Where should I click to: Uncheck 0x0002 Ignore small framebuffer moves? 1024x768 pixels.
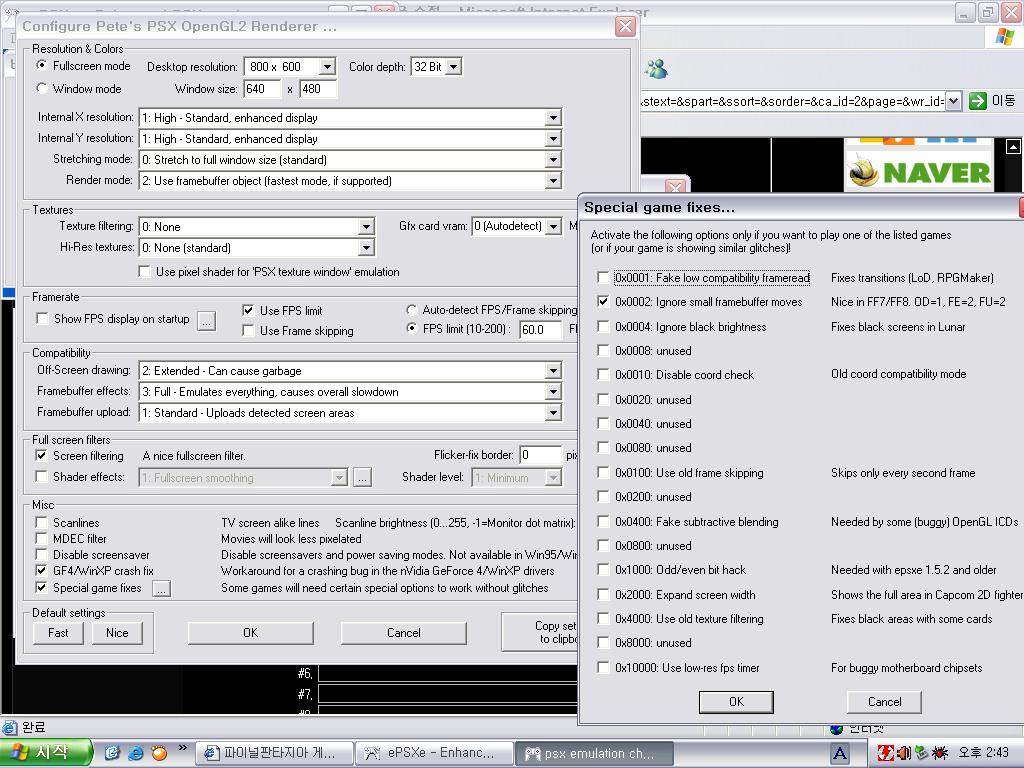click(x=603, y=302)
